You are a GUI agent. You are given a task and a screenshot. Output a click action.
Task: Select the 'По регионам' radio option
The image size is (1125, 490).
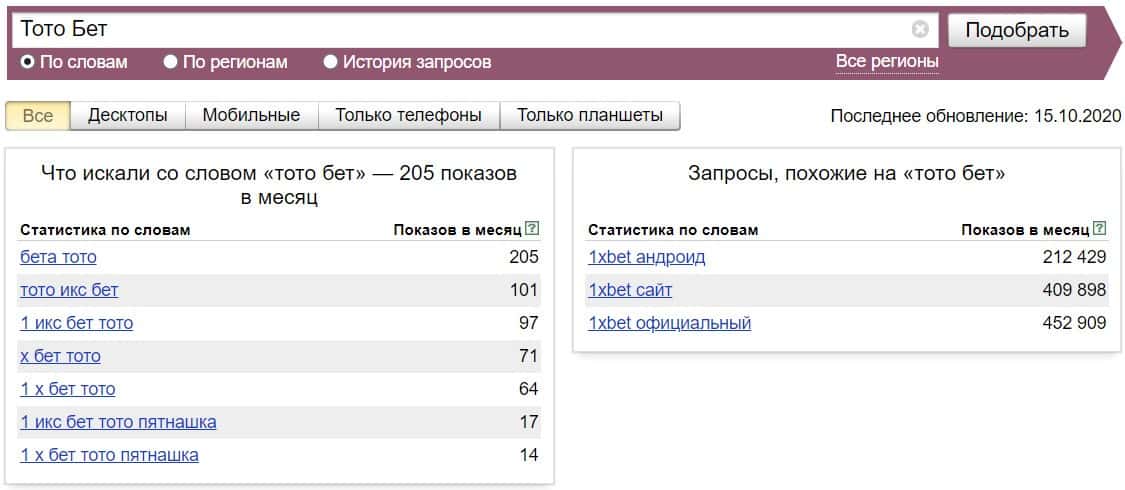pyautogui.click(x=171, y=62)
